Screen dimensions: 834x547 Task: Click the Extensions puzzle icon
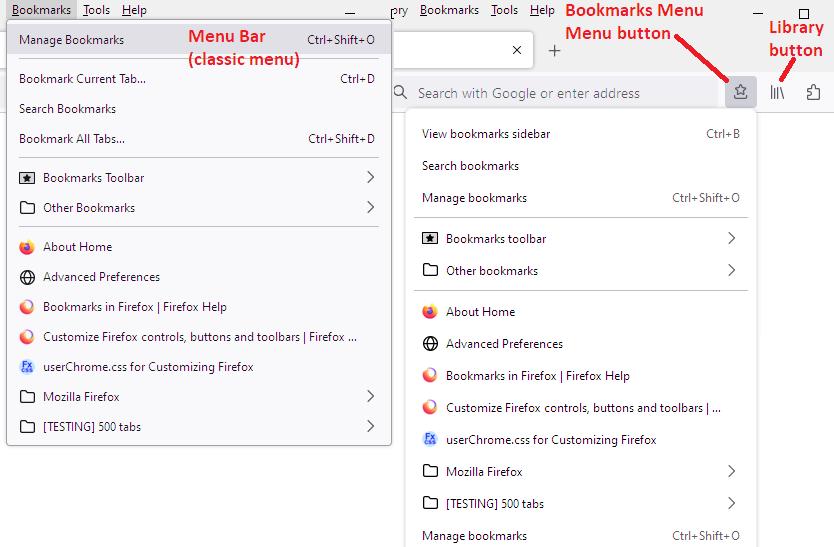tap(813, 92)
